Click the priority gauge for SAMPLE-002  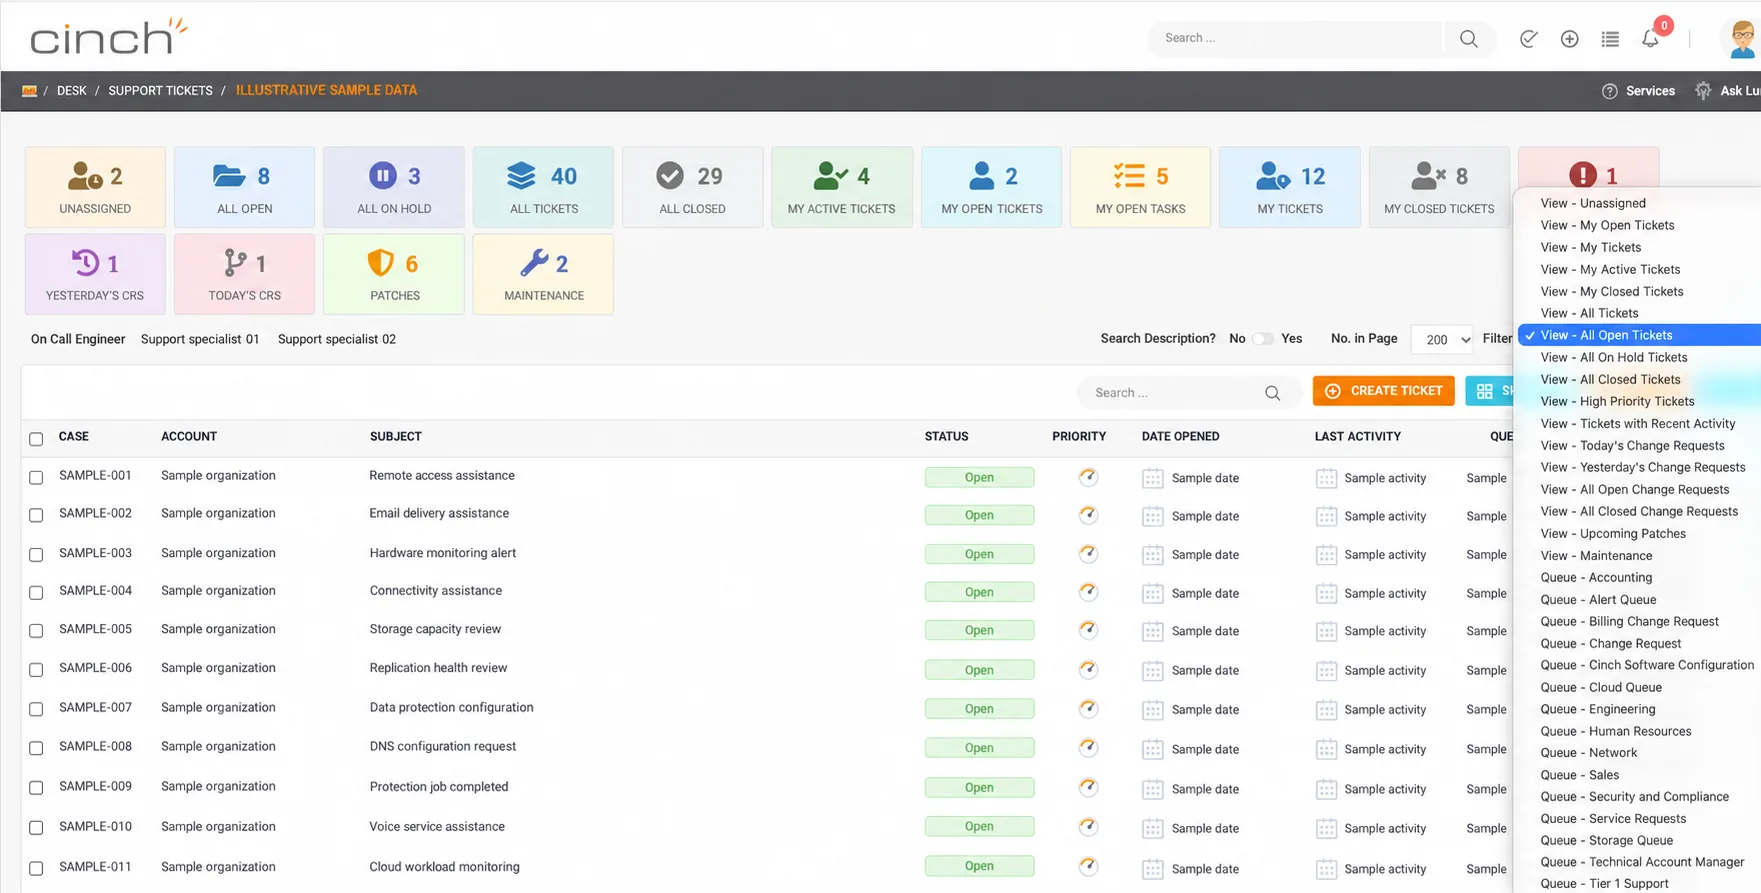[1088, 515]
